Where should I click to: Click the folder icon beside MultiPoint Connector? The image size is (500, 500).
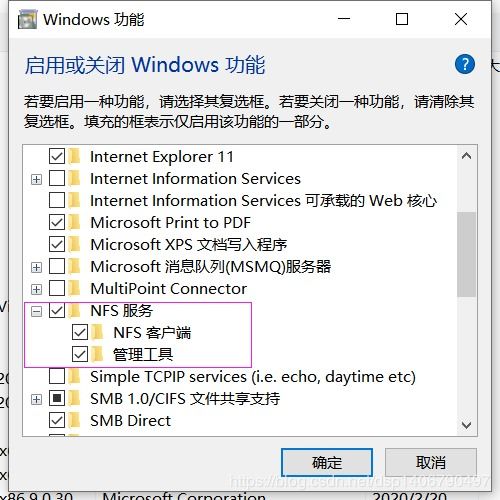tap(75, 288)
